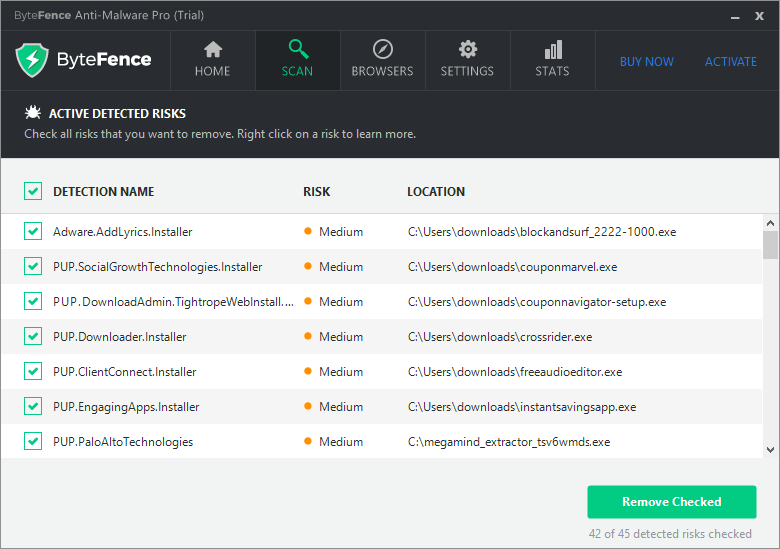Click the bug icon beside Active Detected Risks
The image size is (780, 549).
pyautogui.click(x=33, y=113)
